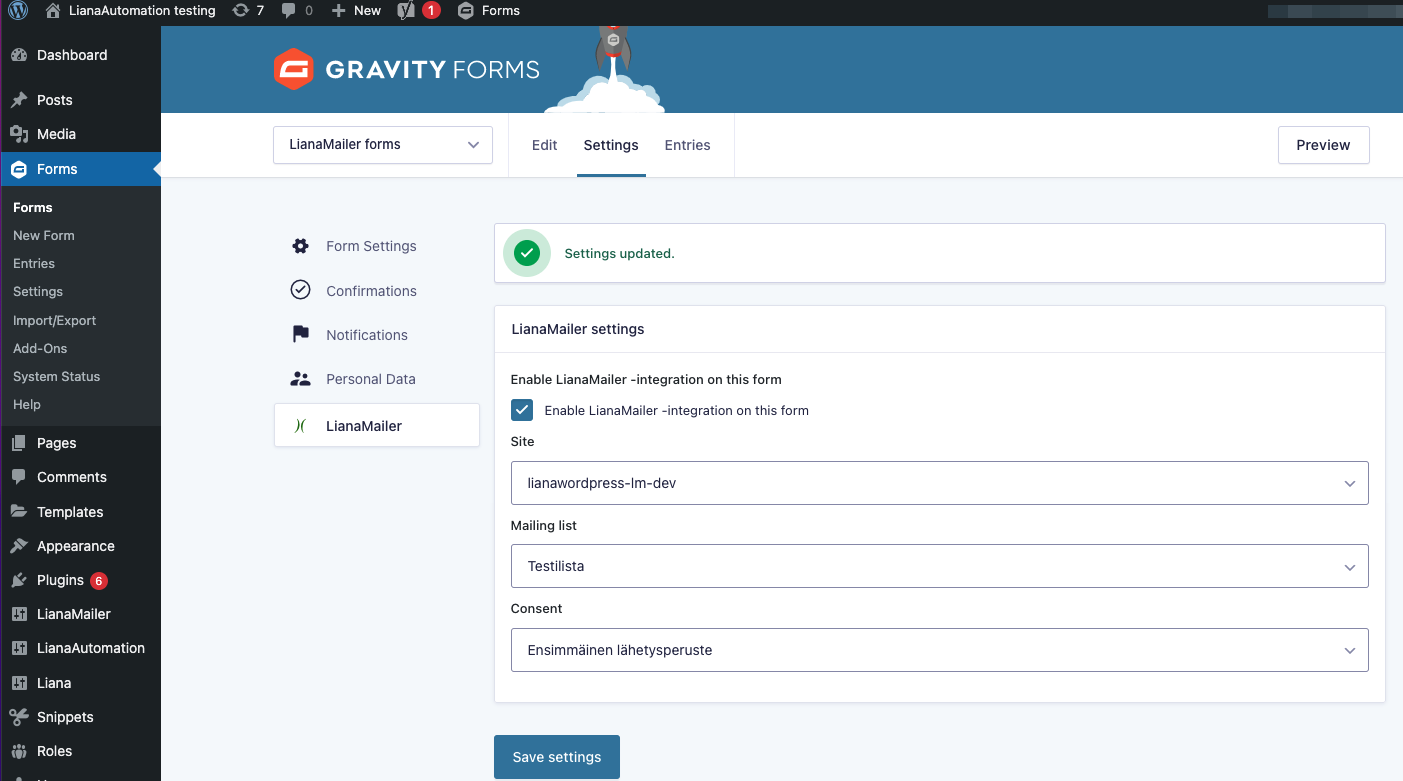Click the Dashboard gauge icon
The height and width of the screenshot is (781, 1403).
(x=19, y=55)
